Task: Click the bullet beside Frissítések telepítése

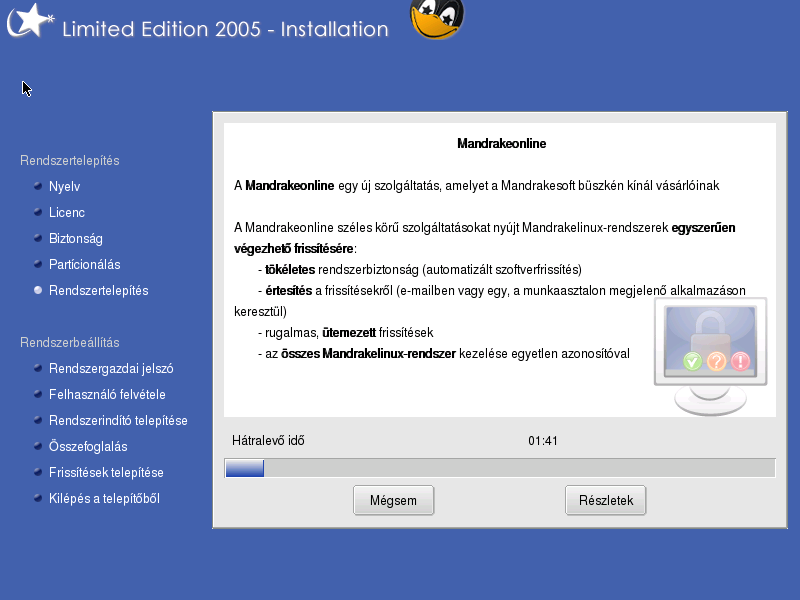Action: (x=38, y=472)
